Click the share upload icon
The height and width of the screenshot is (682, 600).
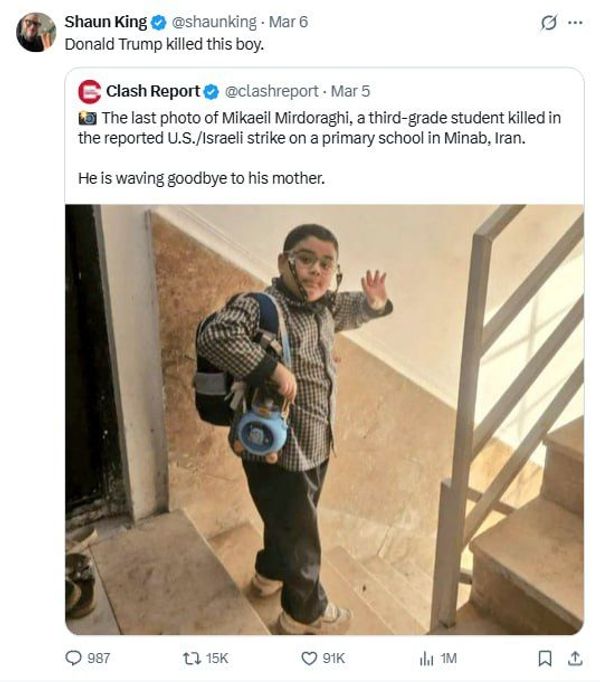coord(575,658)
